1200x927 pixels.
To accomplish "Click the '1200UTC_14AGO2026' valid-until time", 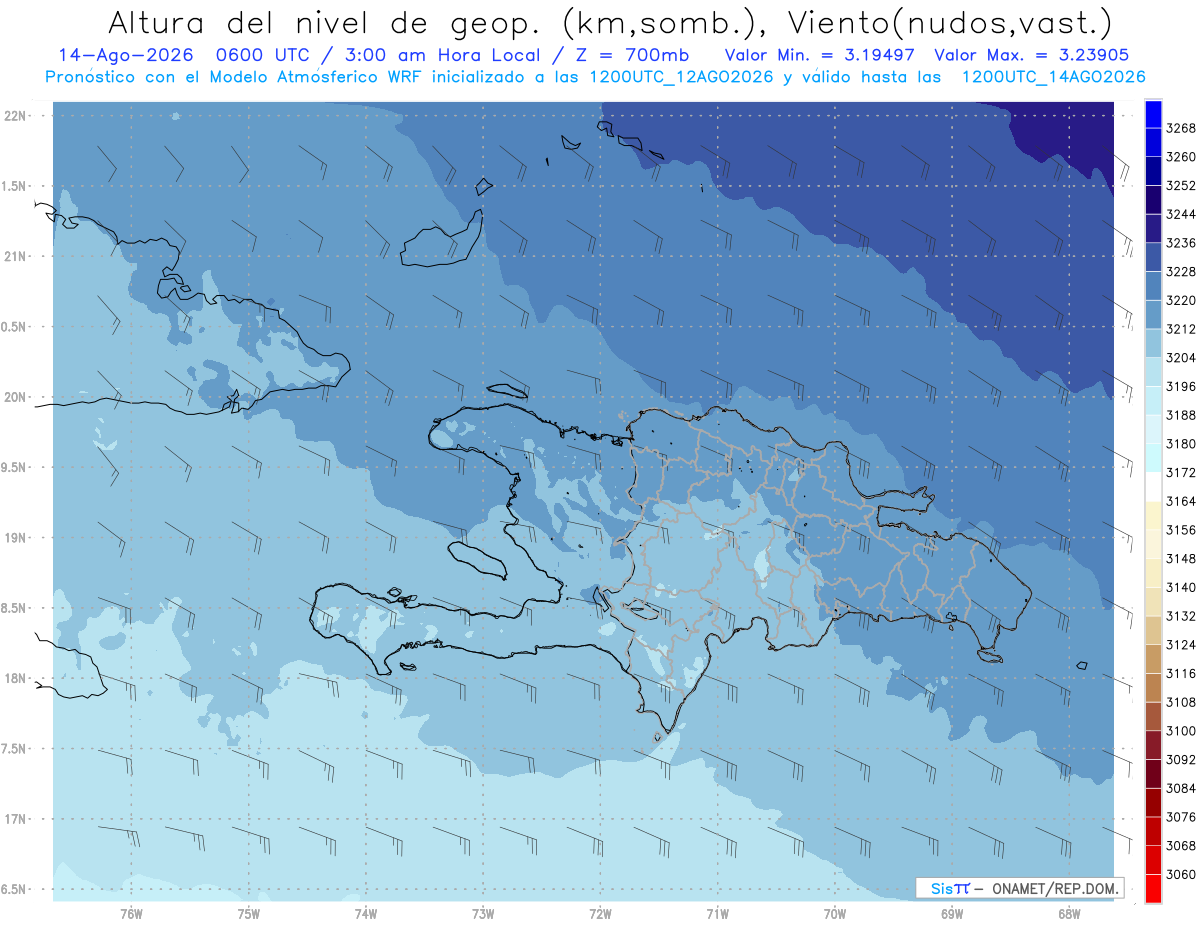I will coord(1053,76).
